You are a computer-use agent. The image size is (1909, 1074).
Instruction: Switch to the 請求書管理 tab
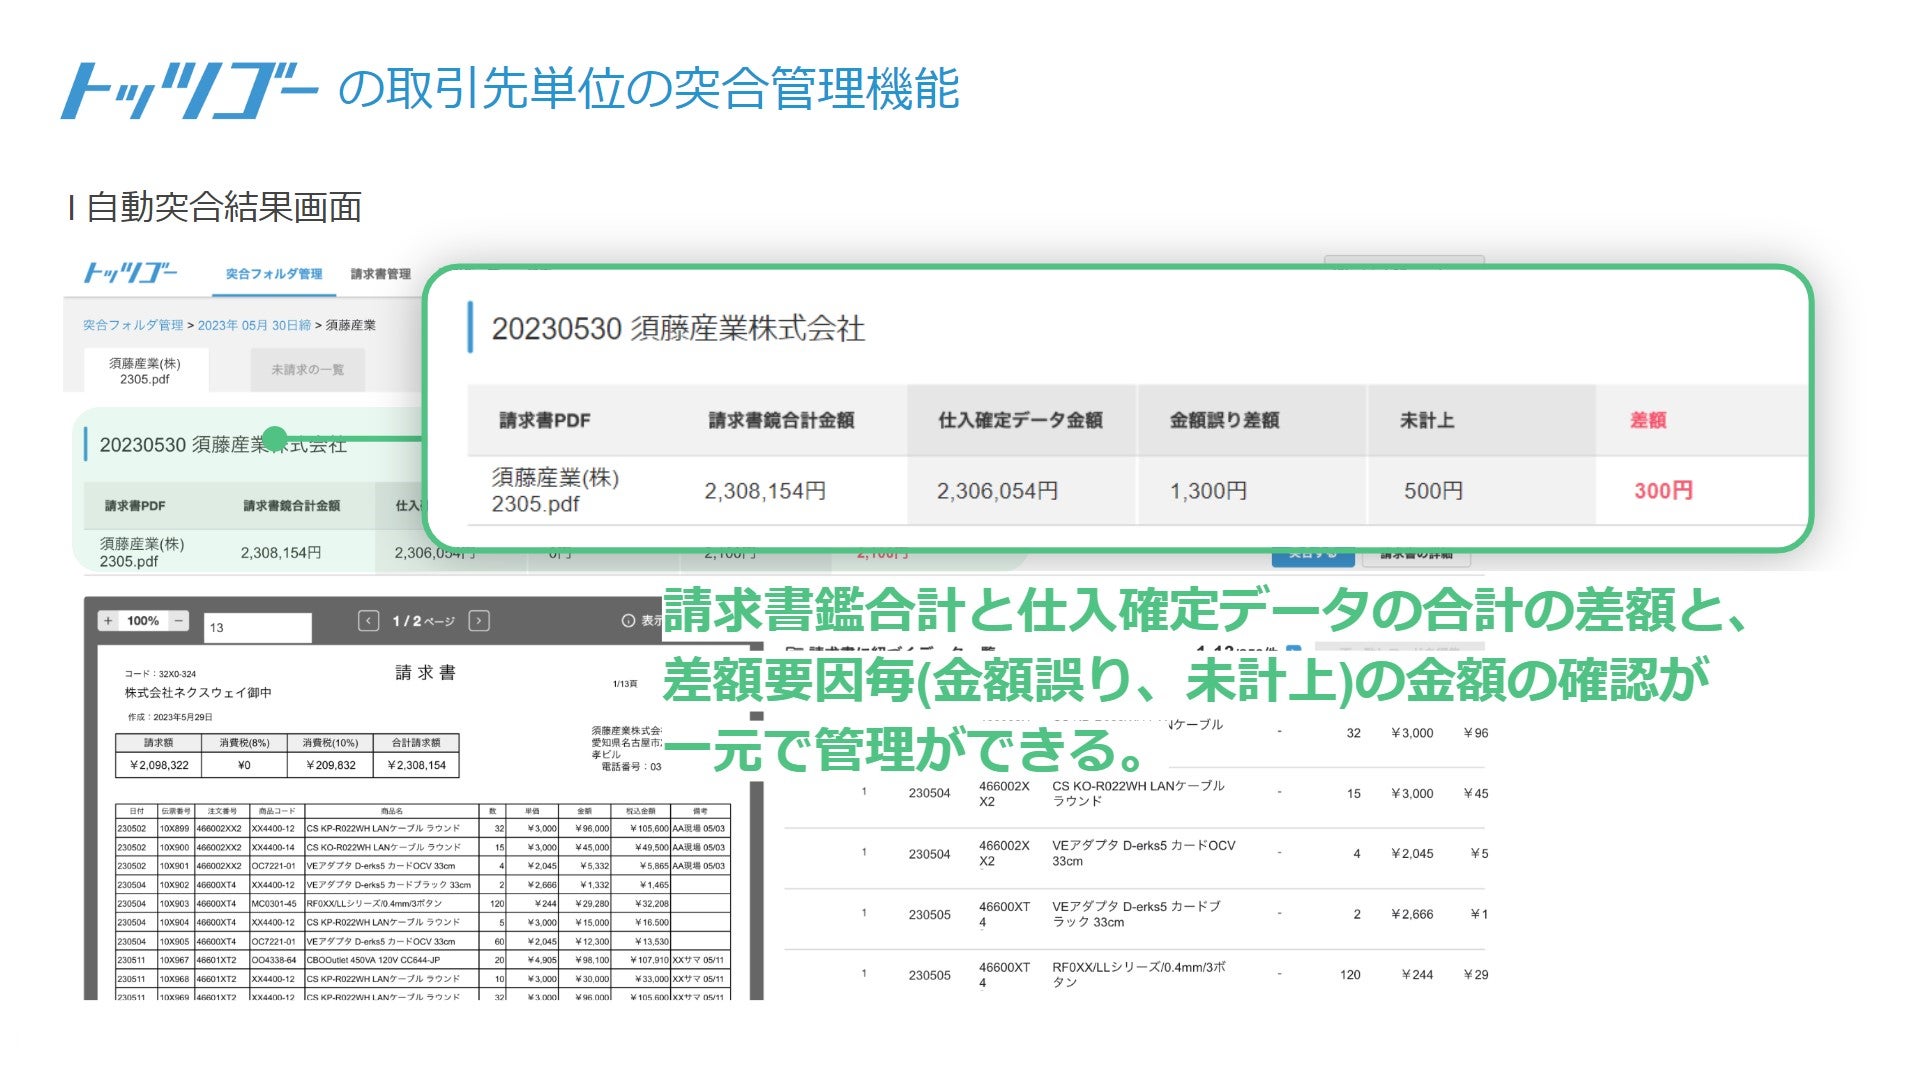(x=381, y=274)
